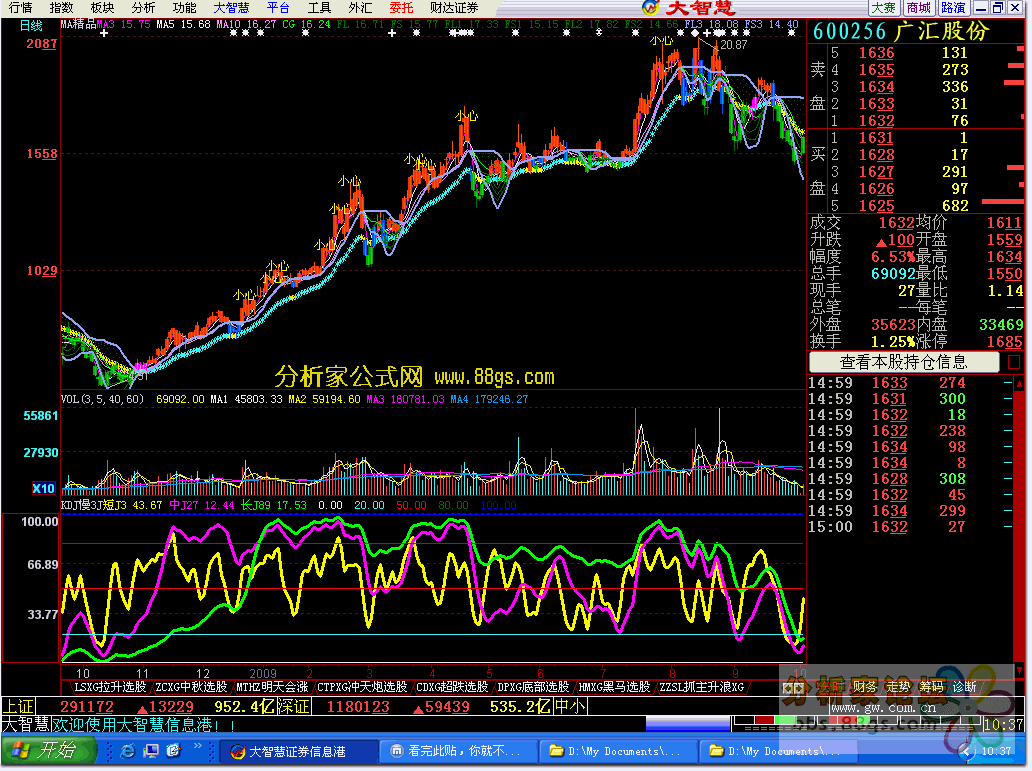Open the 分析 menu
Viewport: 1032px width, 771px height.
coord(143,8)
